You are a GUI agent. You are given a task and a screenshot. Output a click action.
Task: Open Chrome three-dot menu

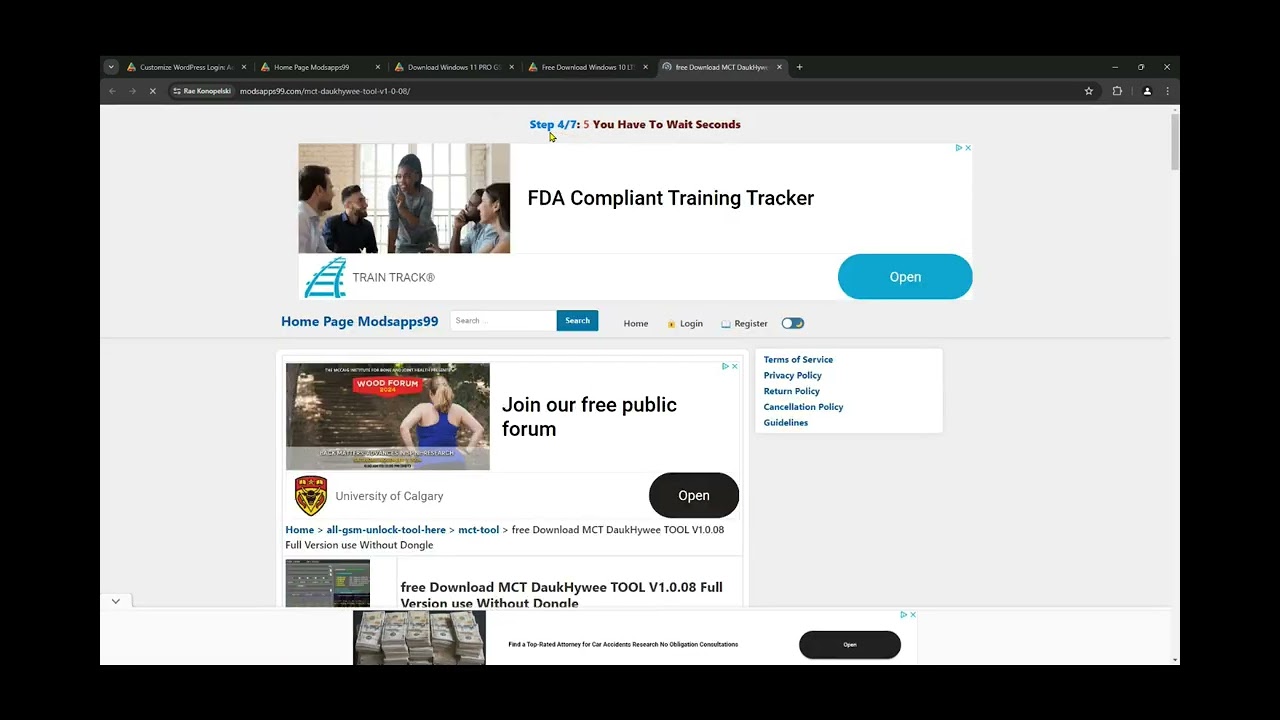point(1167,91)
